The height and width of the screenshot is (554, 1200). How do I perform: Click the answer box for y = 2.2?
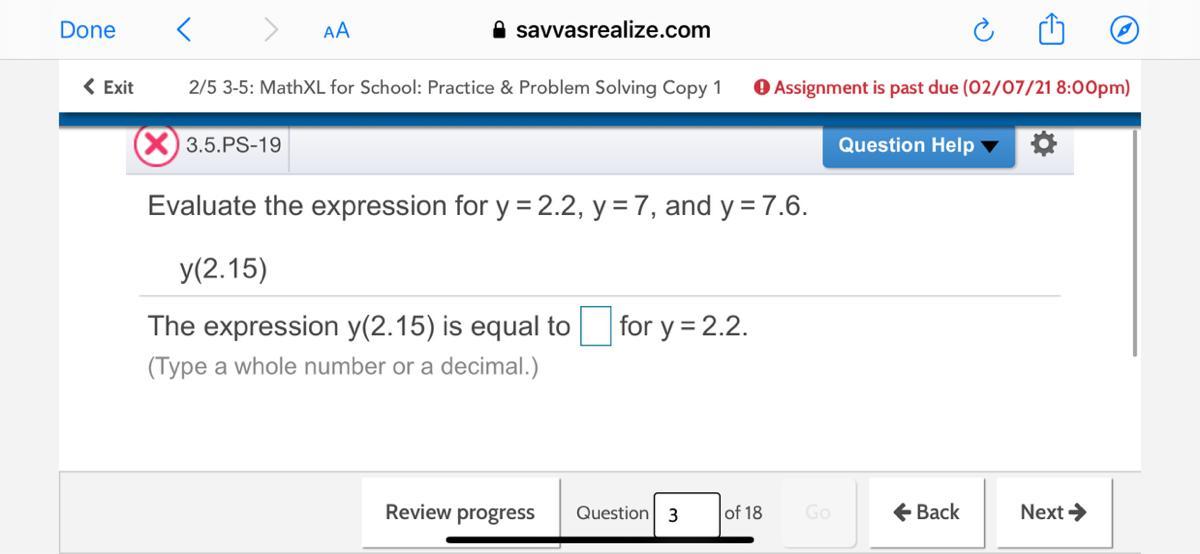[x=595, y=326]
